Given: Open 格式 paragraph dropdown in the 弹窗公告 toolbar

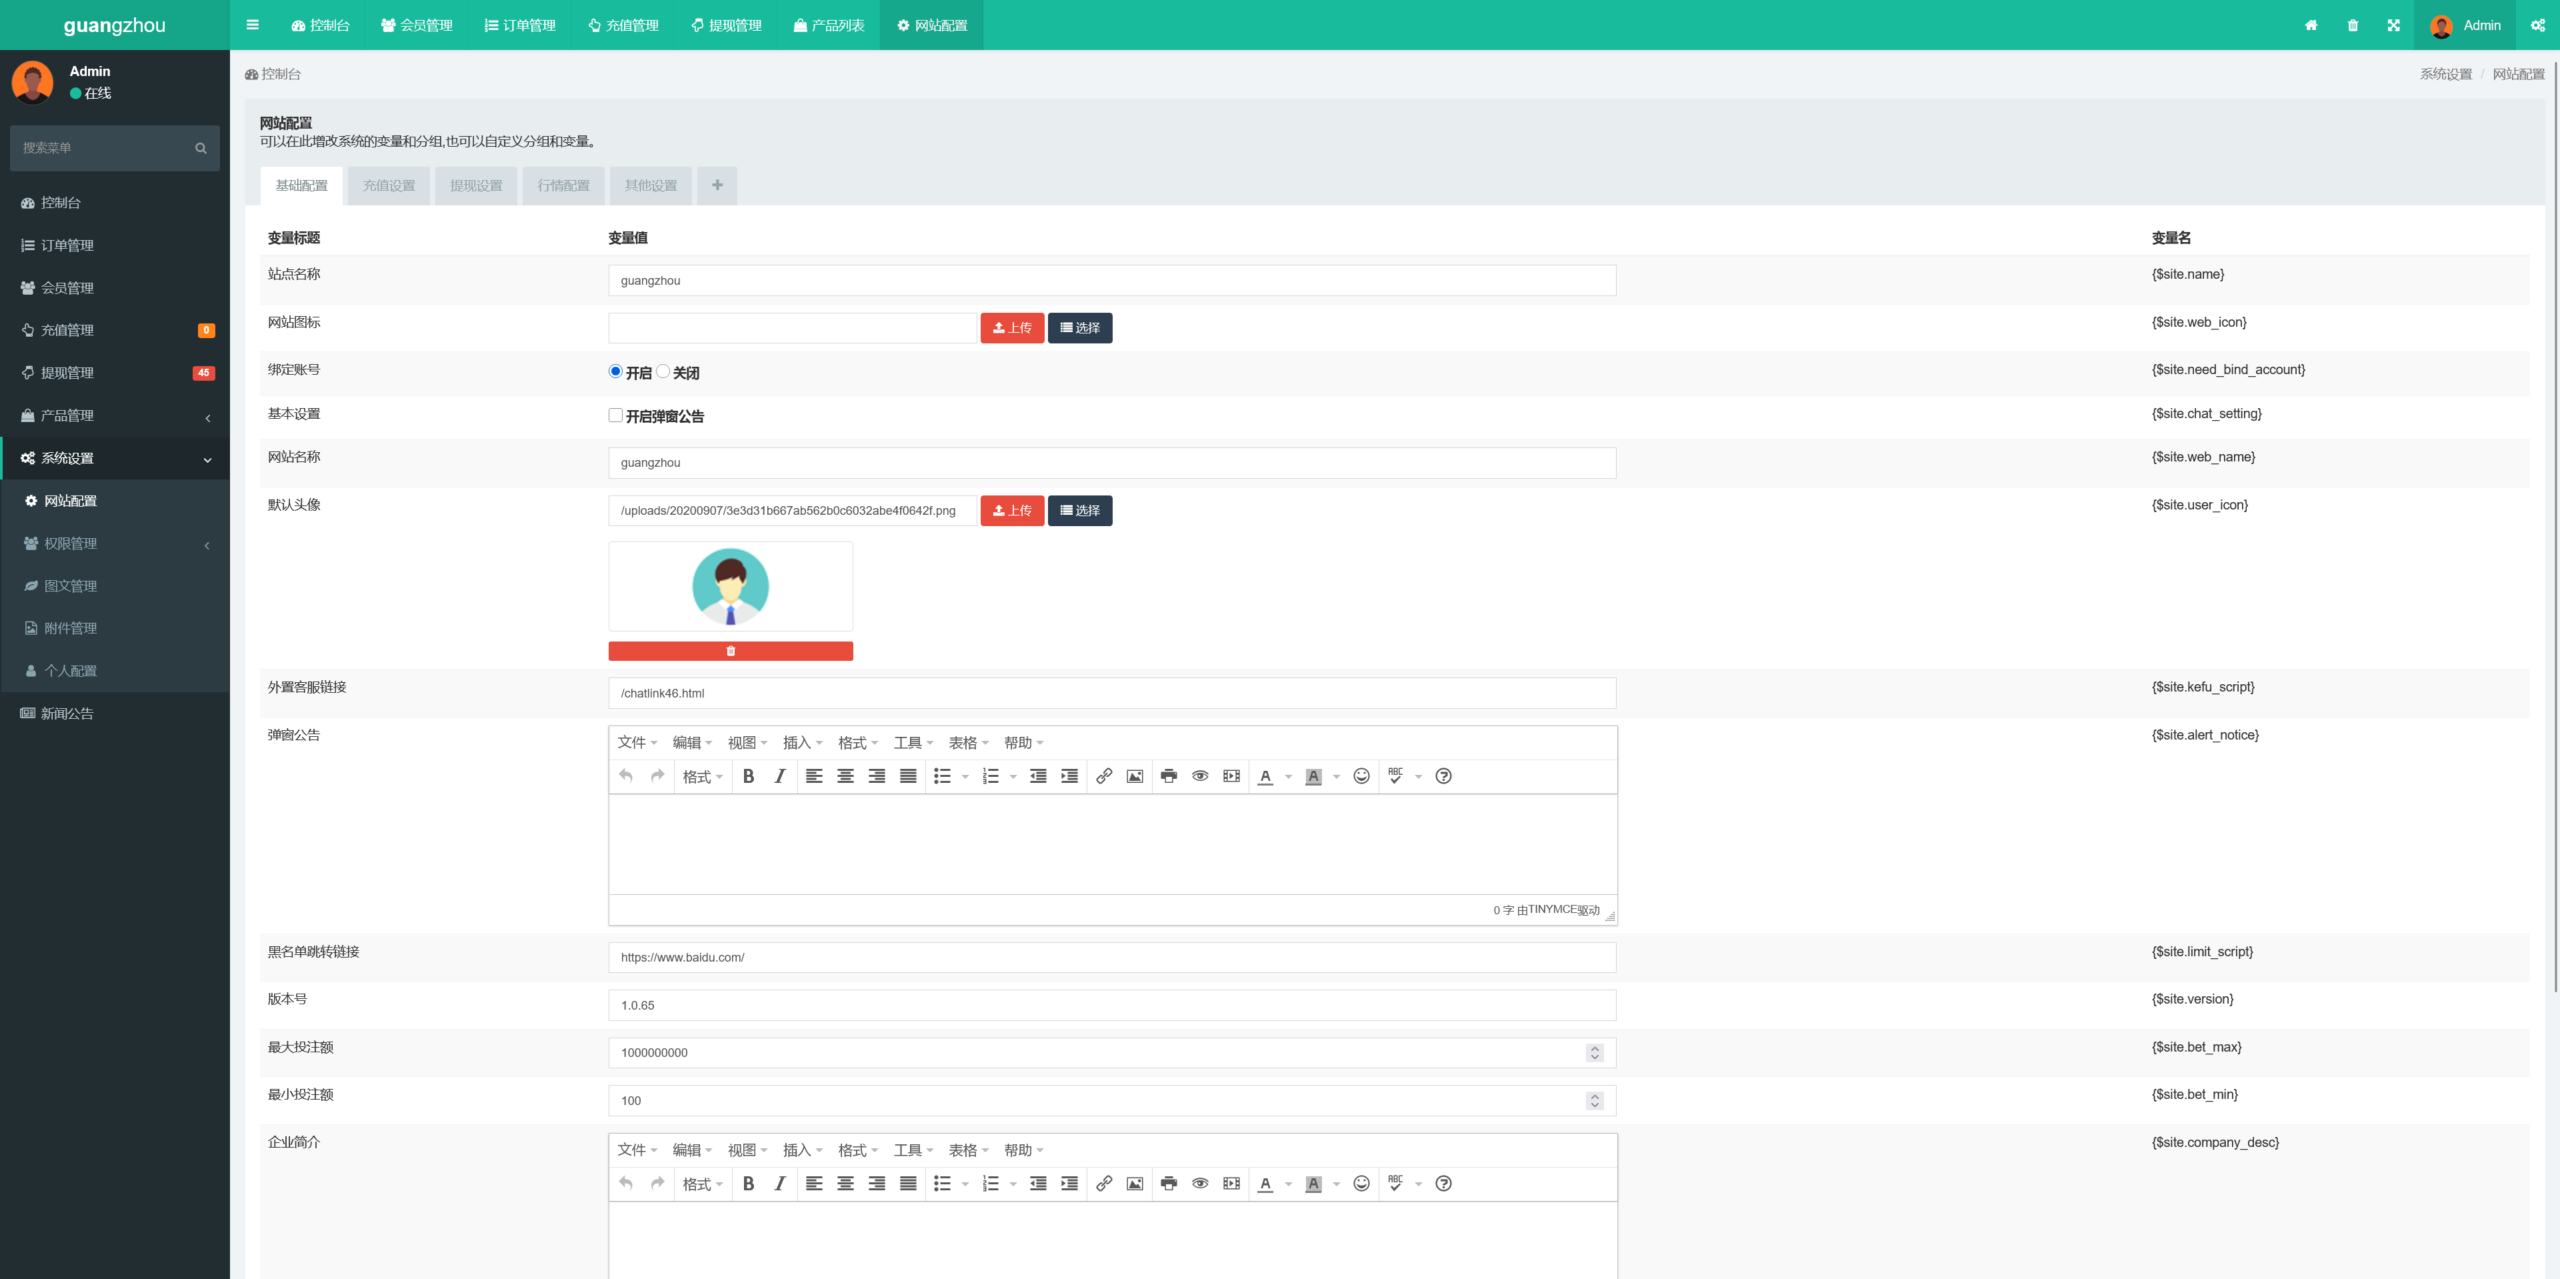Looking at the screenshot, I should [702, 776].
